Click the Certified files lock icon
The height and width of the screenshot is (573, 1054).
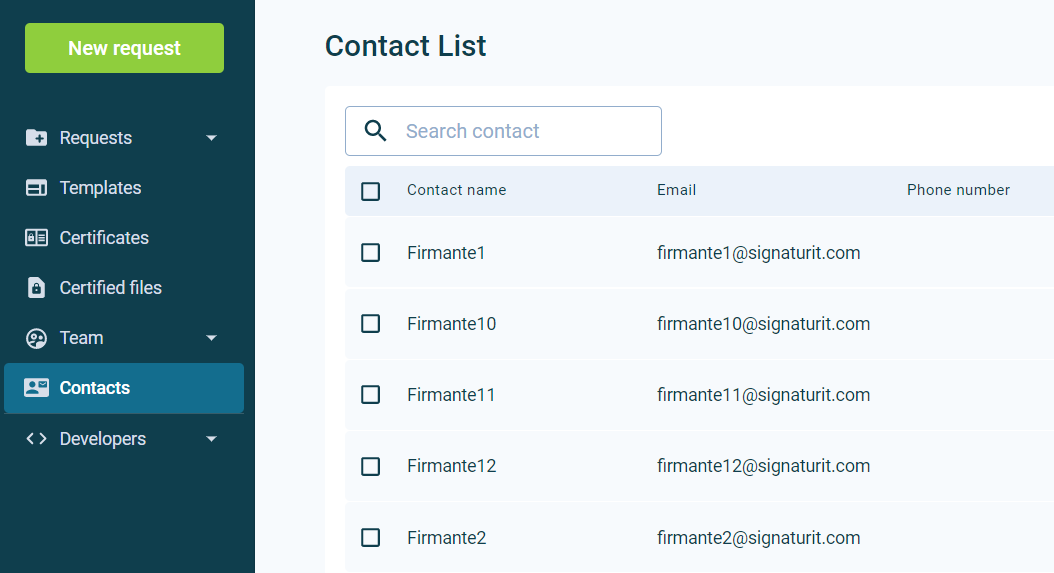tap(36, 288)
